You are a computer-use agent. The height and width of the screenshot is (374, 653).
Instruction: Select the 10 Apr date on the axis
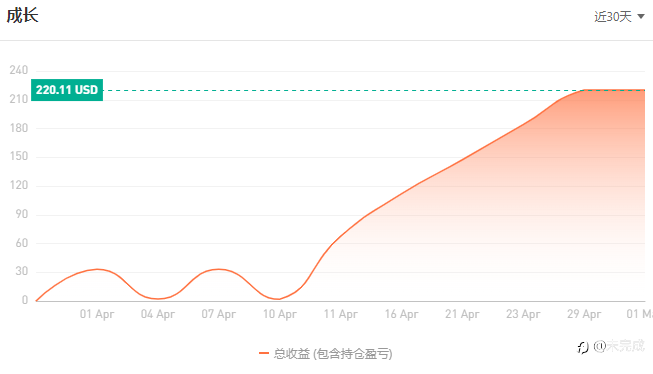tap(280, 314)
